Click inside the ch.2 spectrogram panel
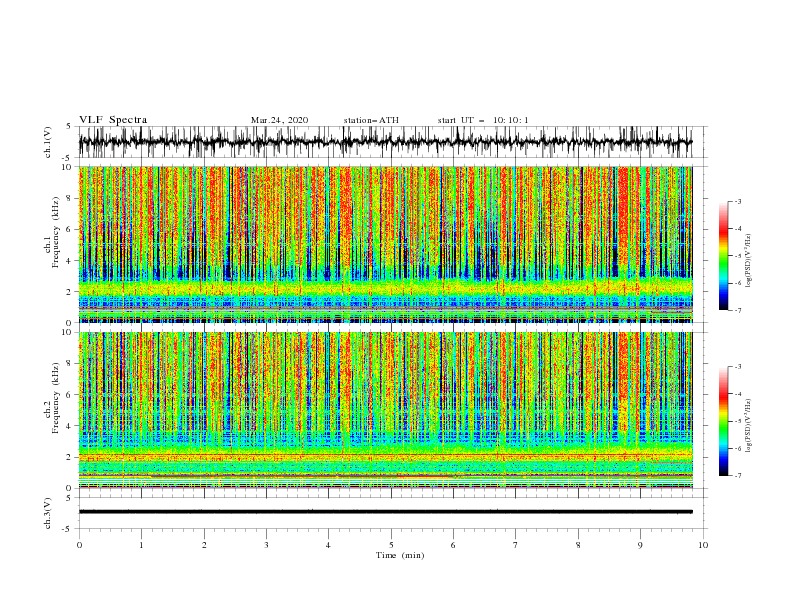The width and height of the screenshot is (792, 612). pyautogui.click(x=386, y=410)
